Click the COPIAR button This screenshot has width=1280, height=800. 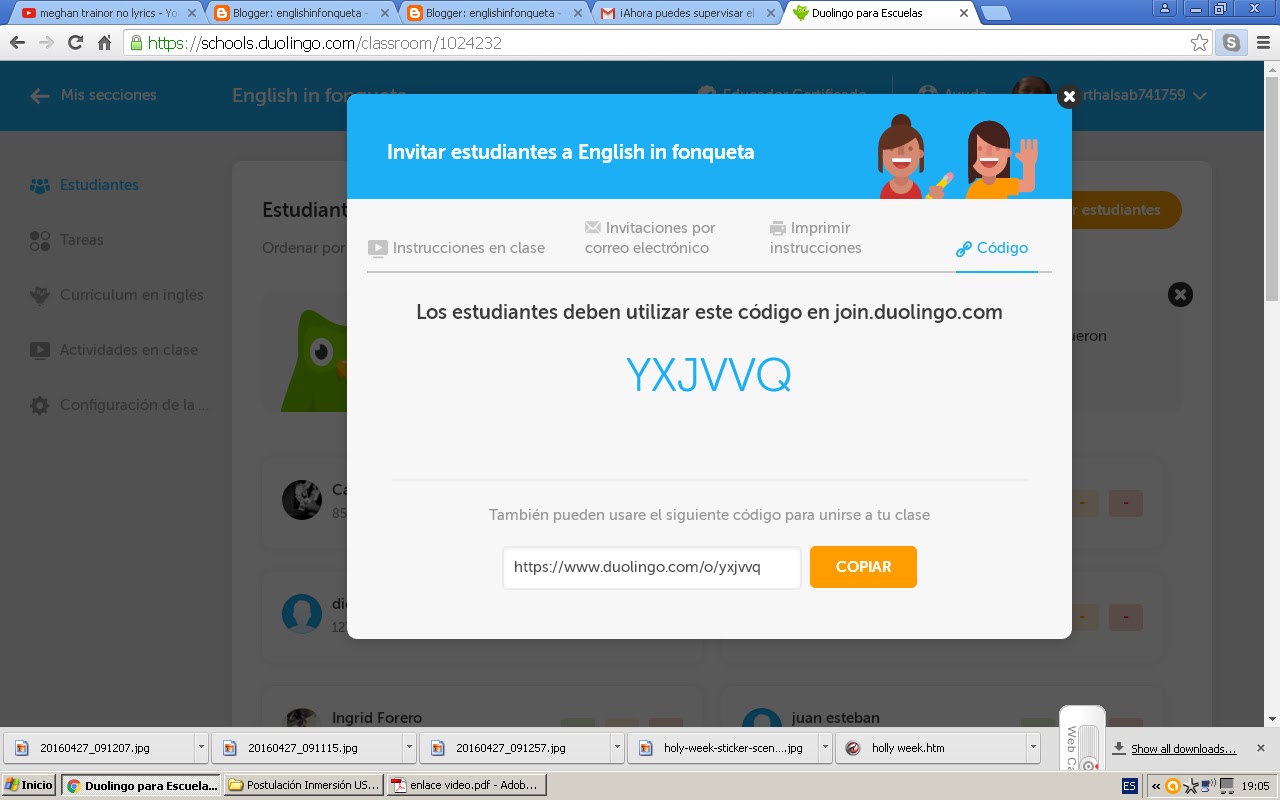pos(863,567)
